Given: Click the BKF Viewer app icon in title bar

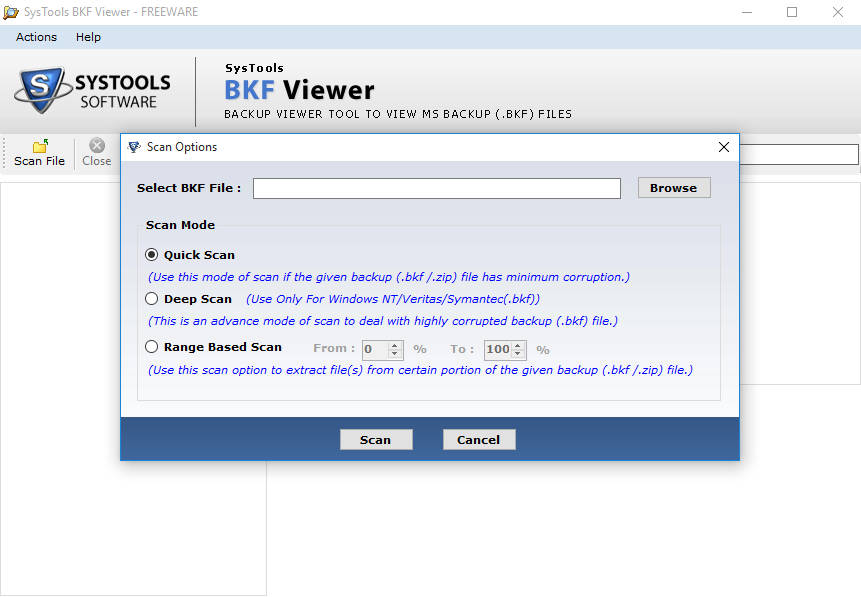Looking at the screenshot, I should tap(11, 12).
